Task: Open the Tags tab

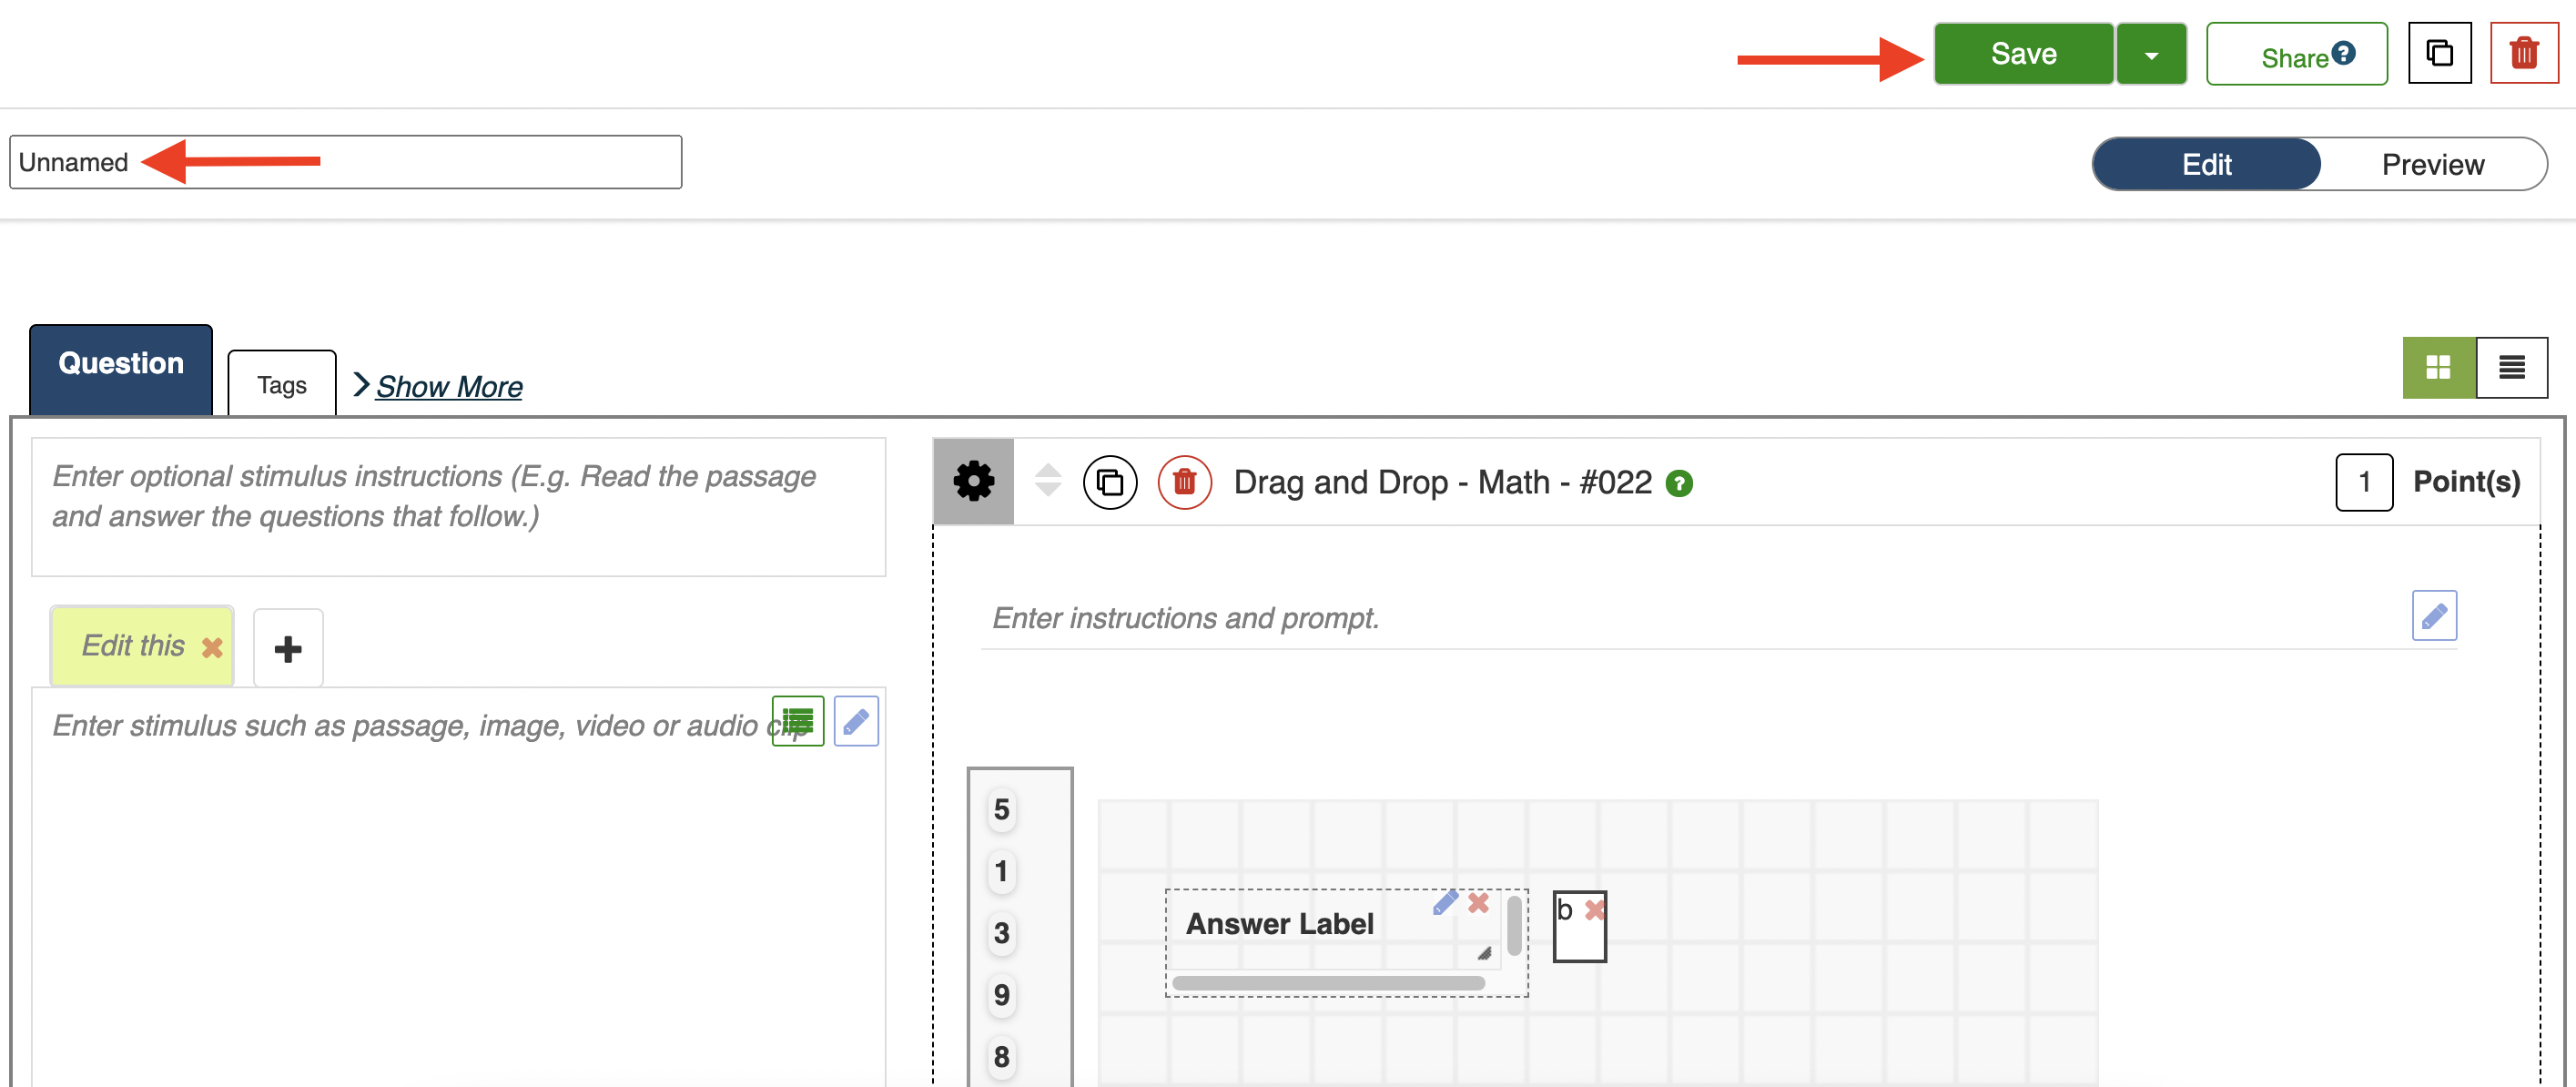Action: click(x=281, y=384)
